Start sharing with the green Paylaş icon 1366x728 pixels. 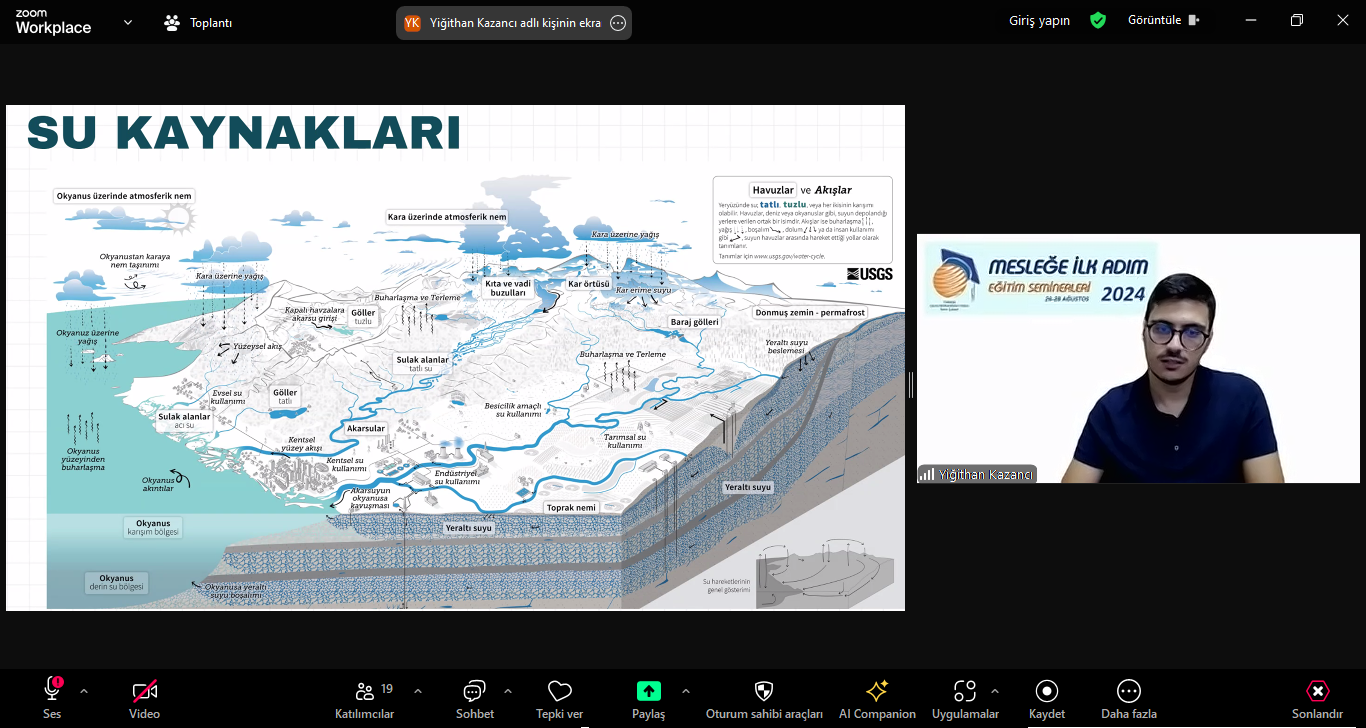point(648,691)
